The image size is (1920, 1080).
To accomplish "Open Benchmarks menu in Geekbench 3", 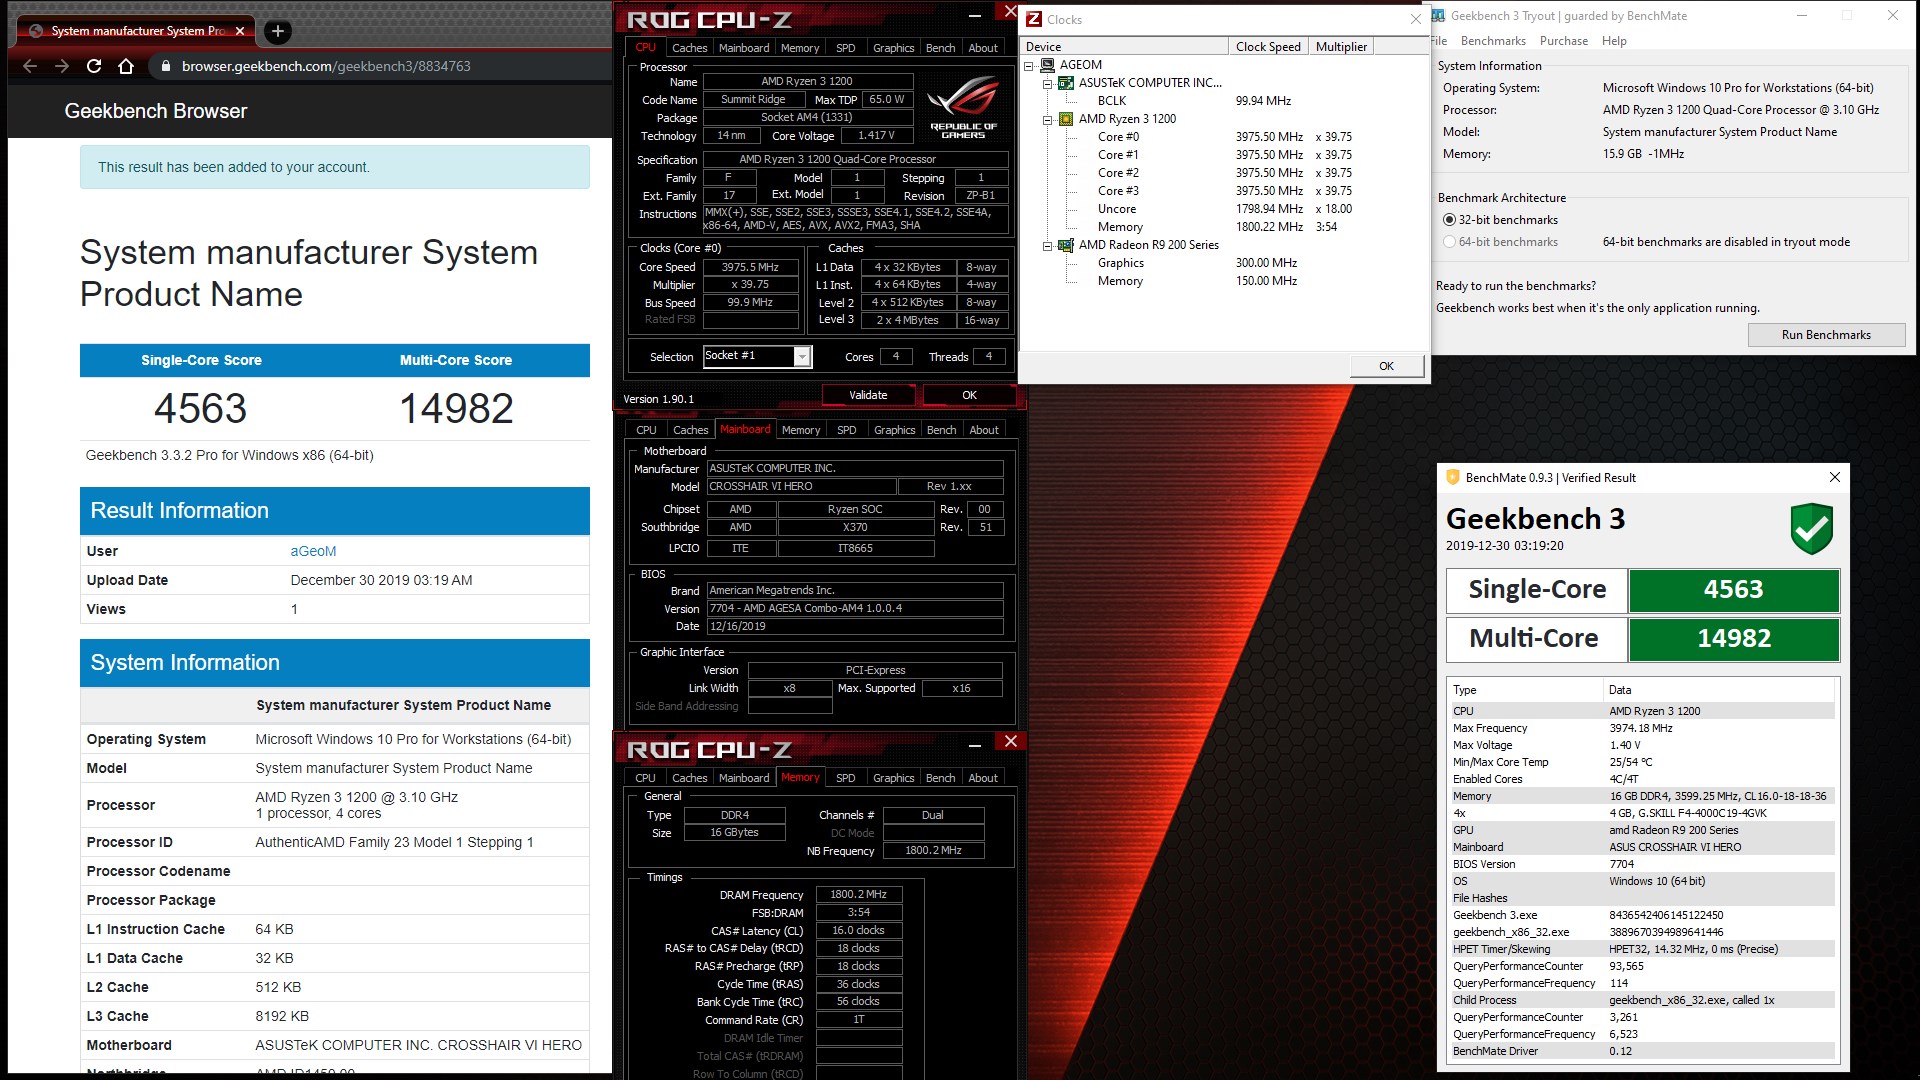I will point(1493,41).
